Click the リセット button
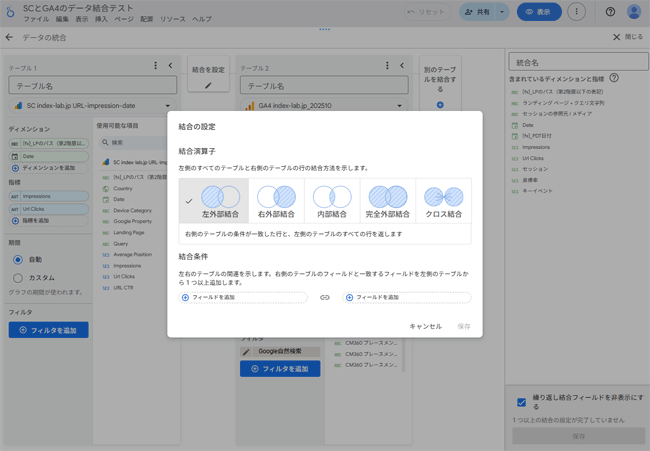Screen dimensions: 650x451 (426, 12)
